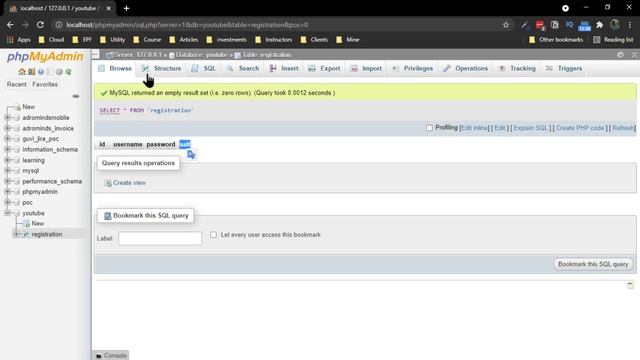640x360 pixels.
Task: Expand phpmyadmin database node
Action: (7, 191)
